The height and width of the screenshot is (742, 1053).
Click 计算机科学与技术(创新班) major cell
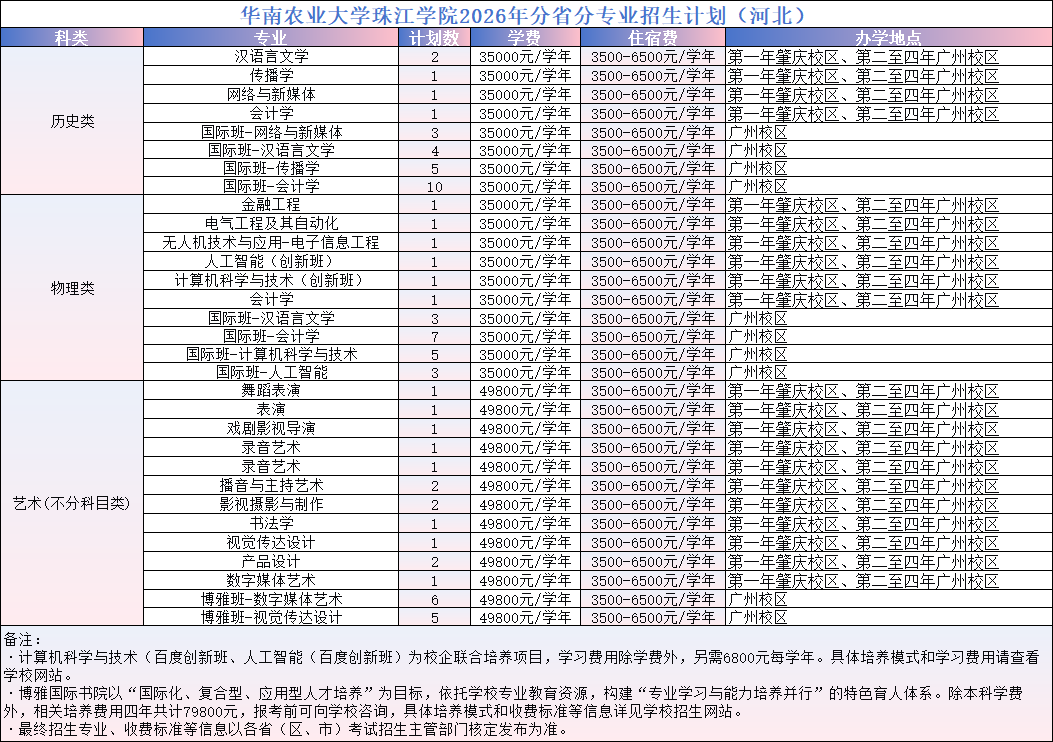pyautogui.click(x=271, y=280)
